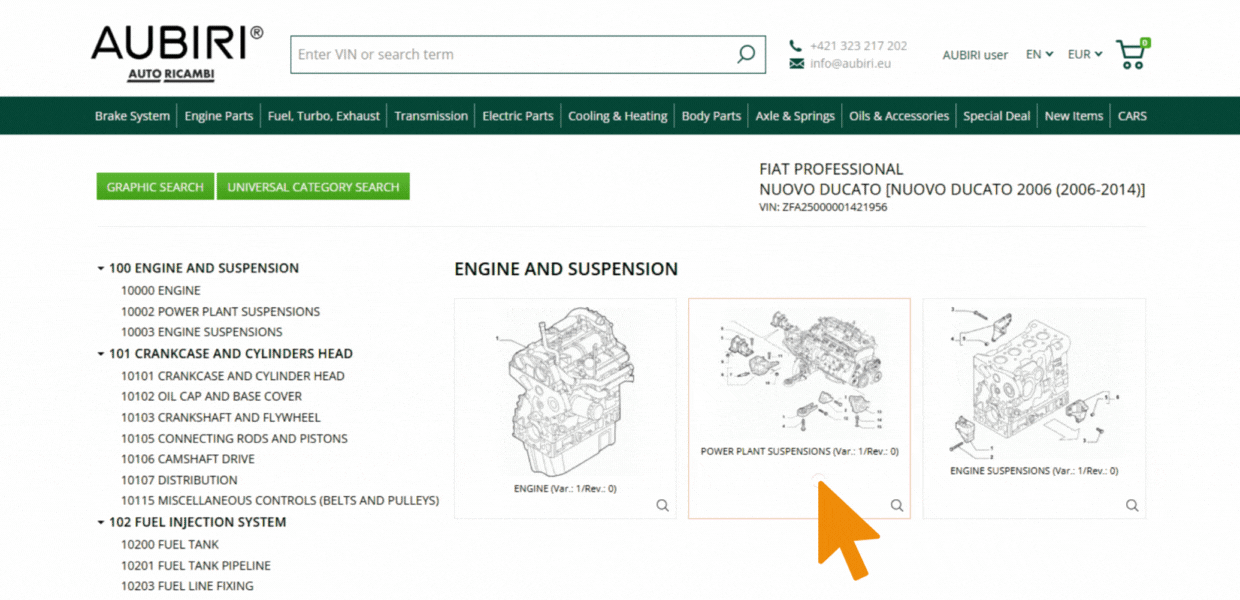Click the search magnifier icon
Viewport: 1240px width, 600px height.
tap(746, 54)
